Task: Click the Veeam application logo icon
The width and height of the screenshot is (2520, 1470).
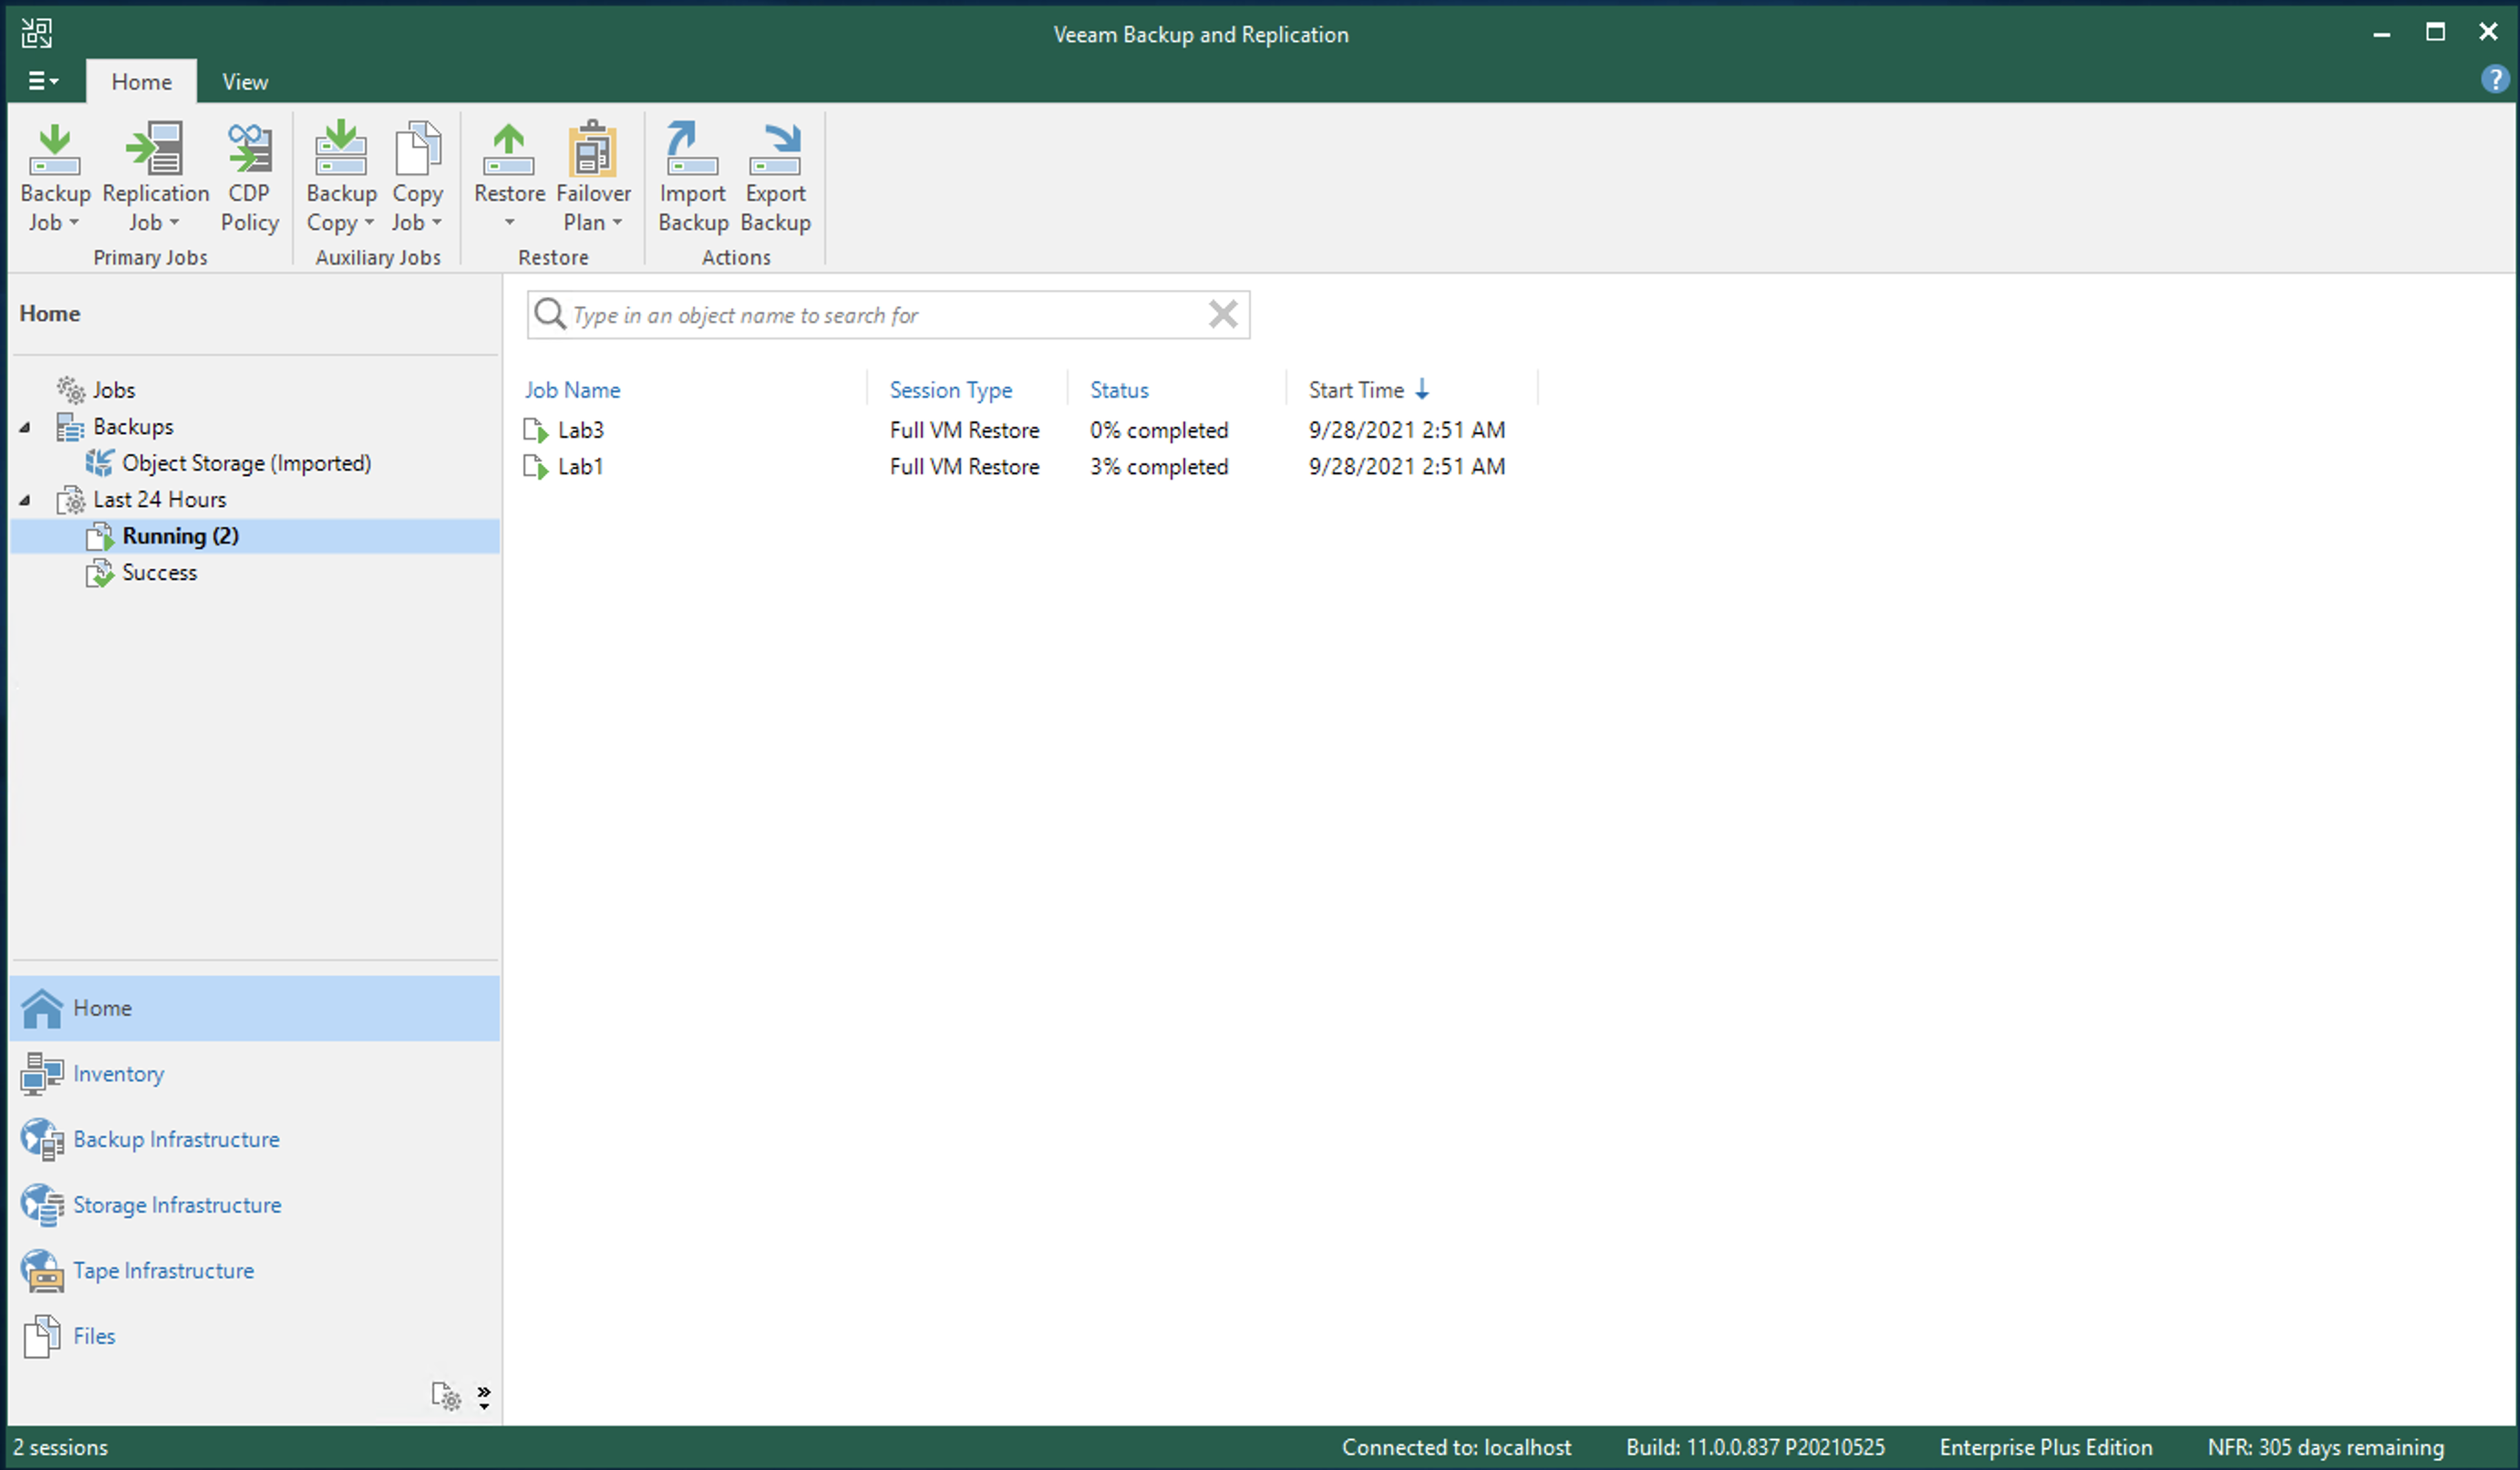Action: pos(37,33)
